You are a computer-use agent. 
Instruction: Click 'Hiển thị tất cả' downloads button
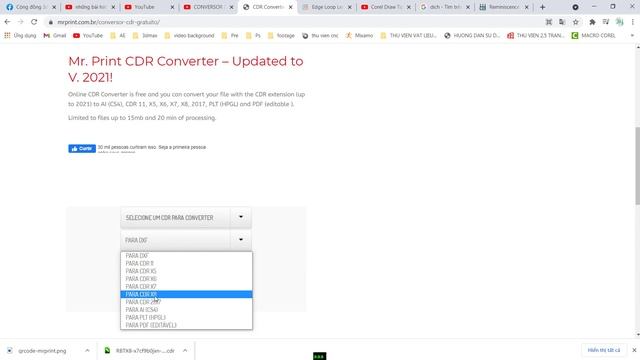pyautogui.click(x=604, y=350)
